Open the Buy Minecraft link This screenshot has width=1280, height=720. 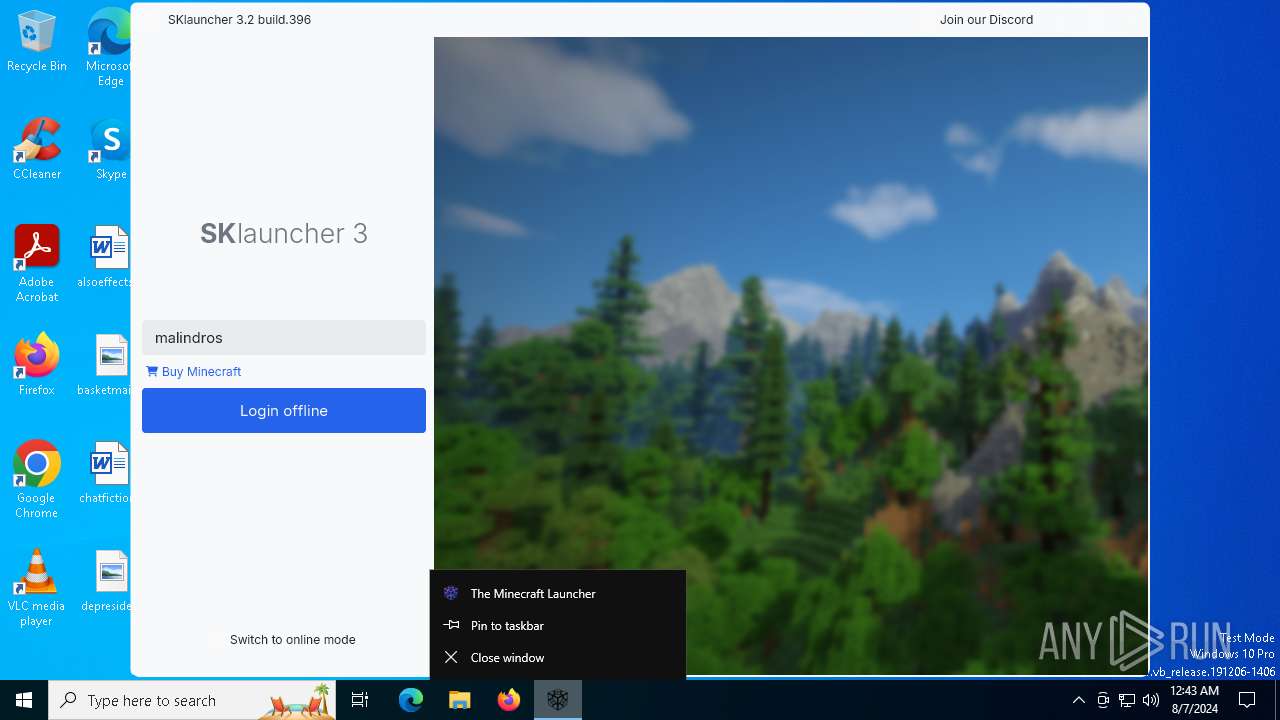pos(194,372)
